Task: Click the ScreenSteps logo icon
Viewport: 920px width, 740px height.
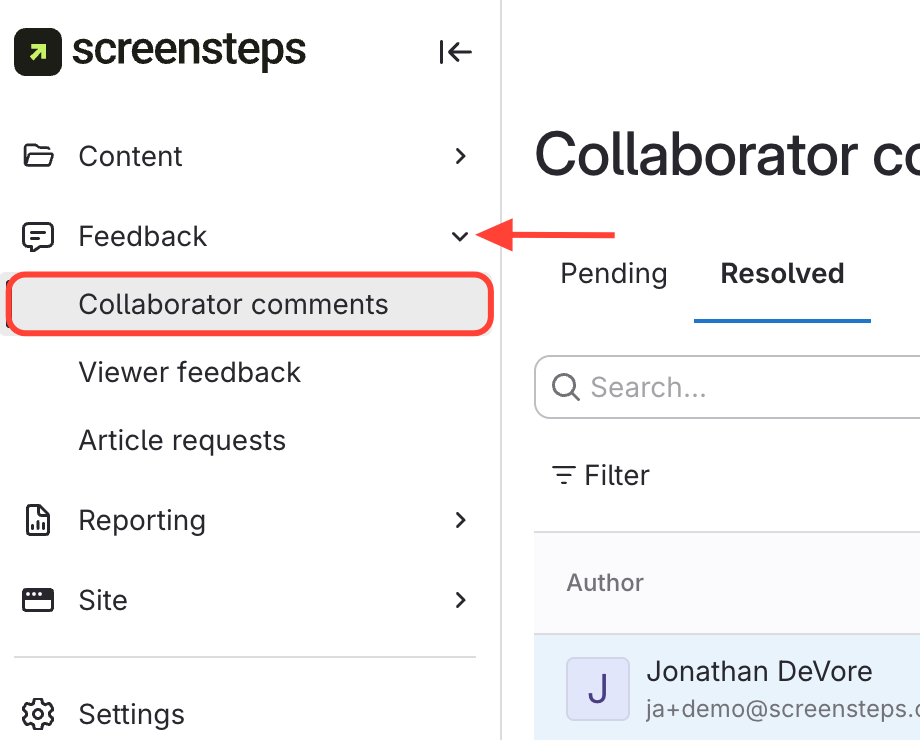Action: [38, 51]
